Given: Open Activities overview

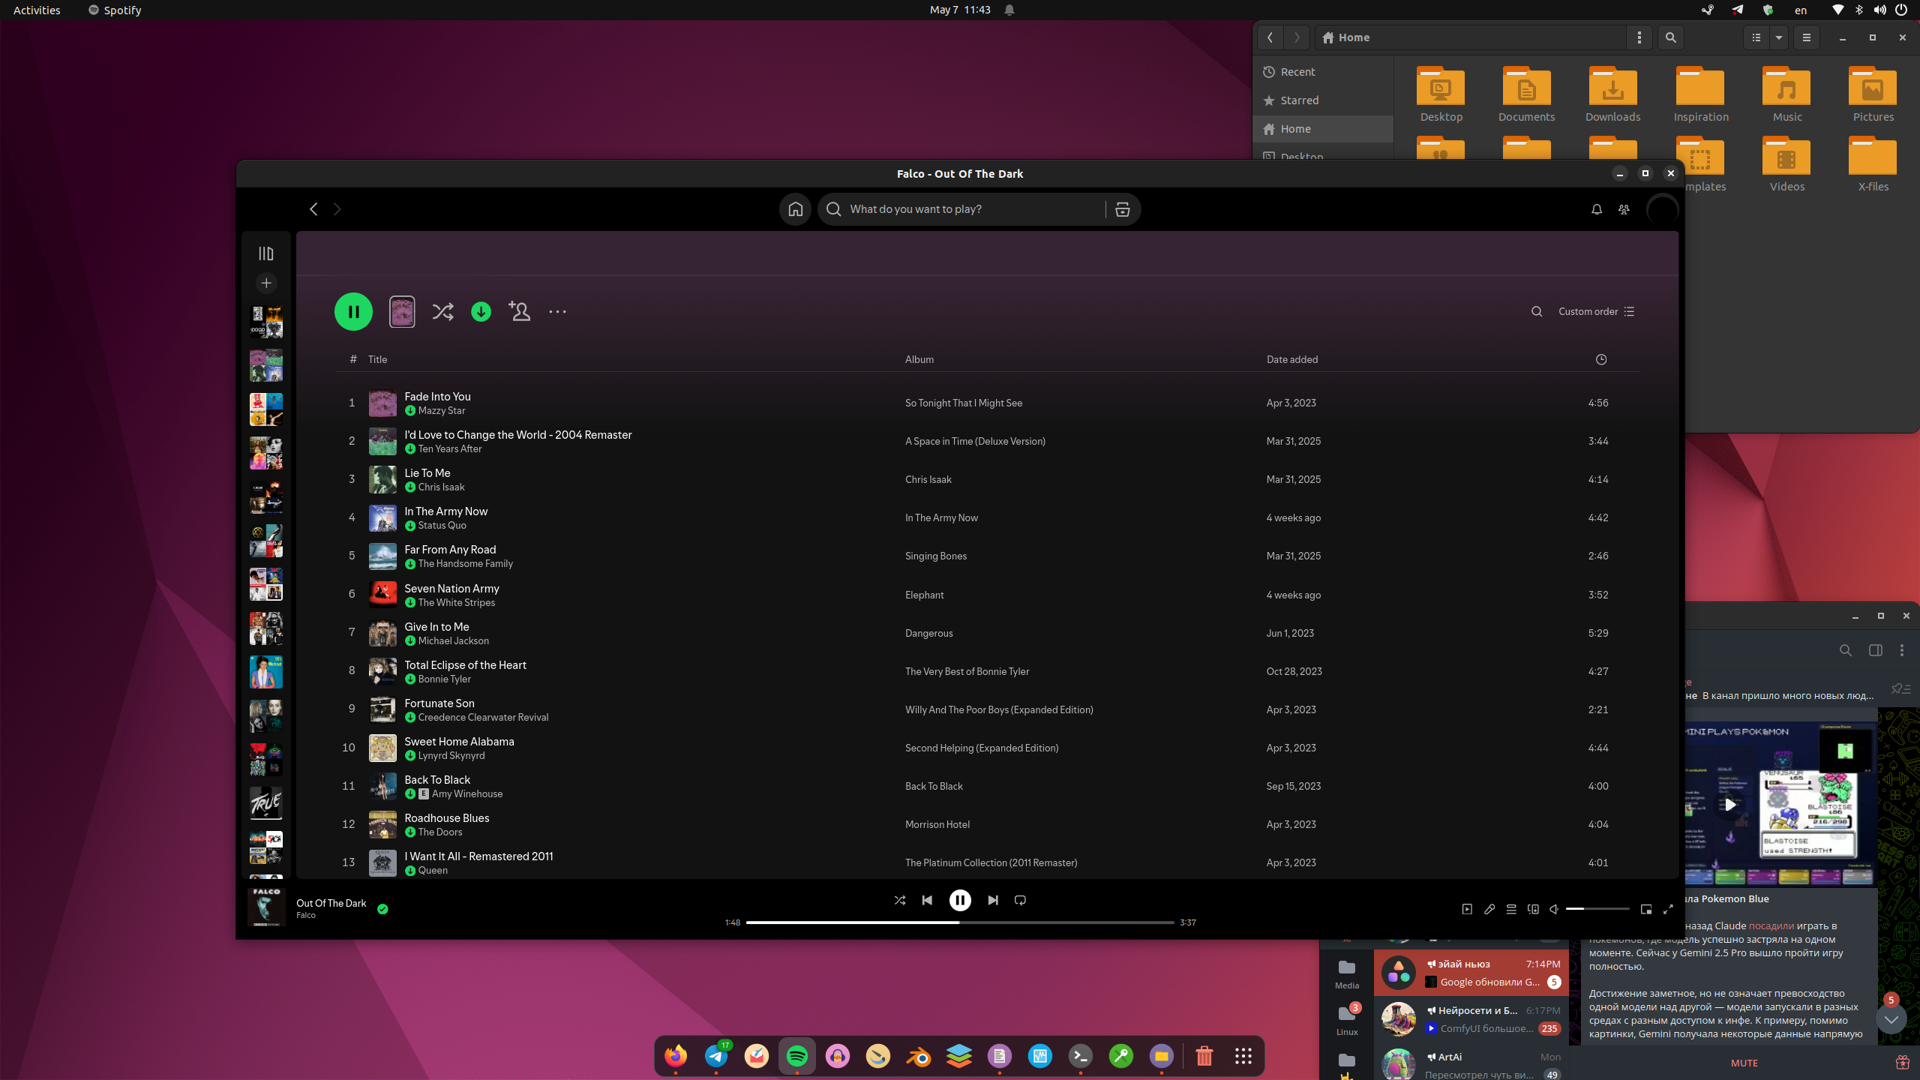Looking at the screenshot, I should click(x=37, y=10).
